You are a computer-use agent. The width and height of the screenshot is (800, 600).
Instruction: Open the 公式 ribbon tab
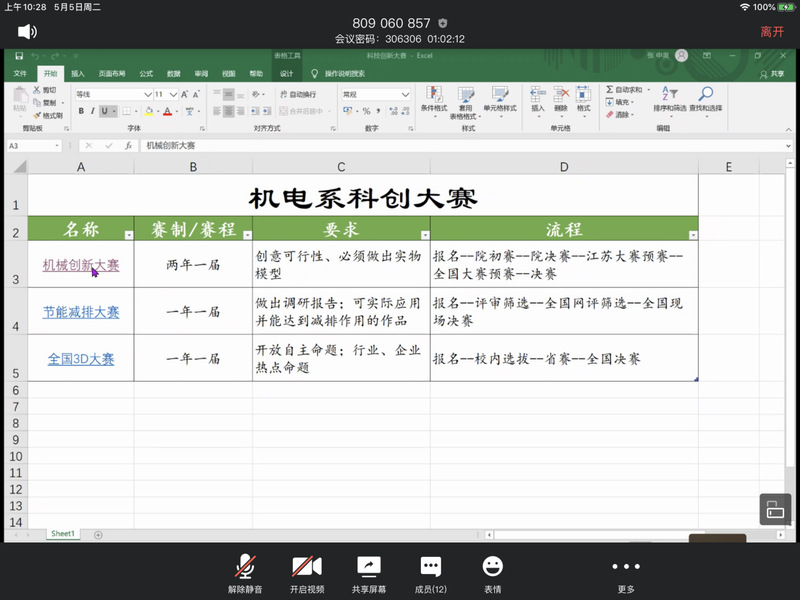(x=146, y=73)
